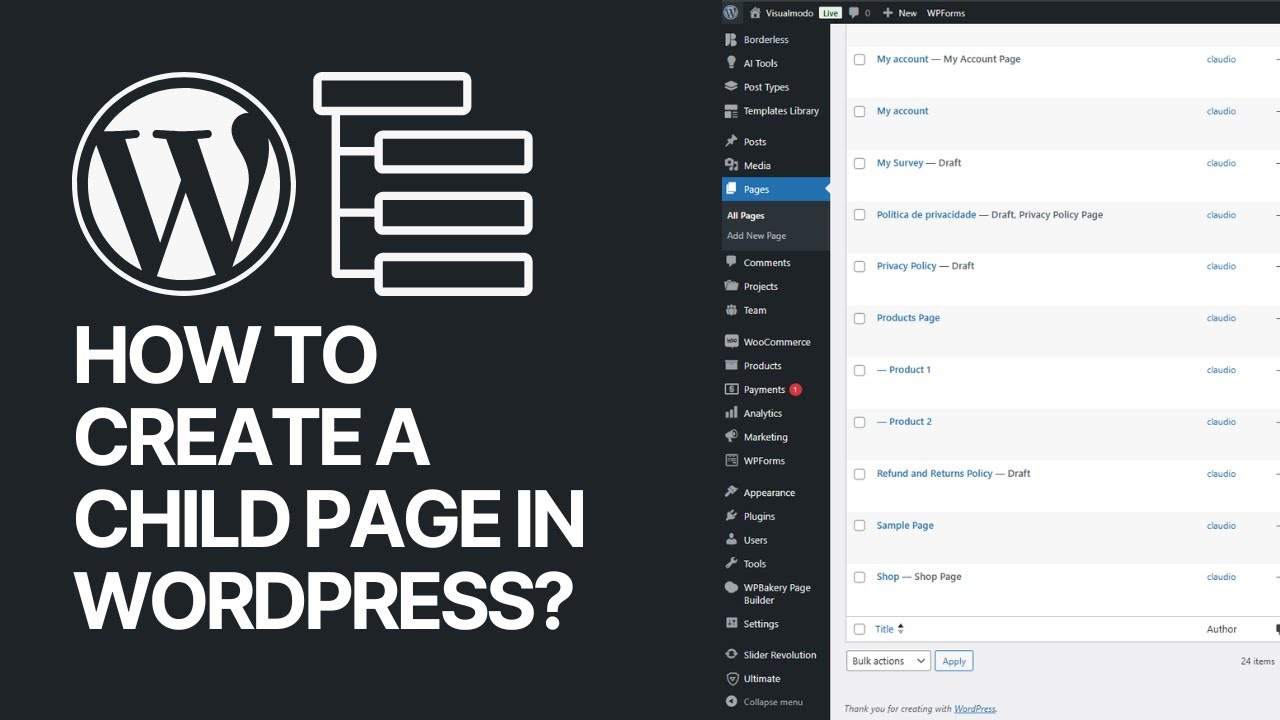
Task: Click the Ultimate shield icon
Action: 731,679
